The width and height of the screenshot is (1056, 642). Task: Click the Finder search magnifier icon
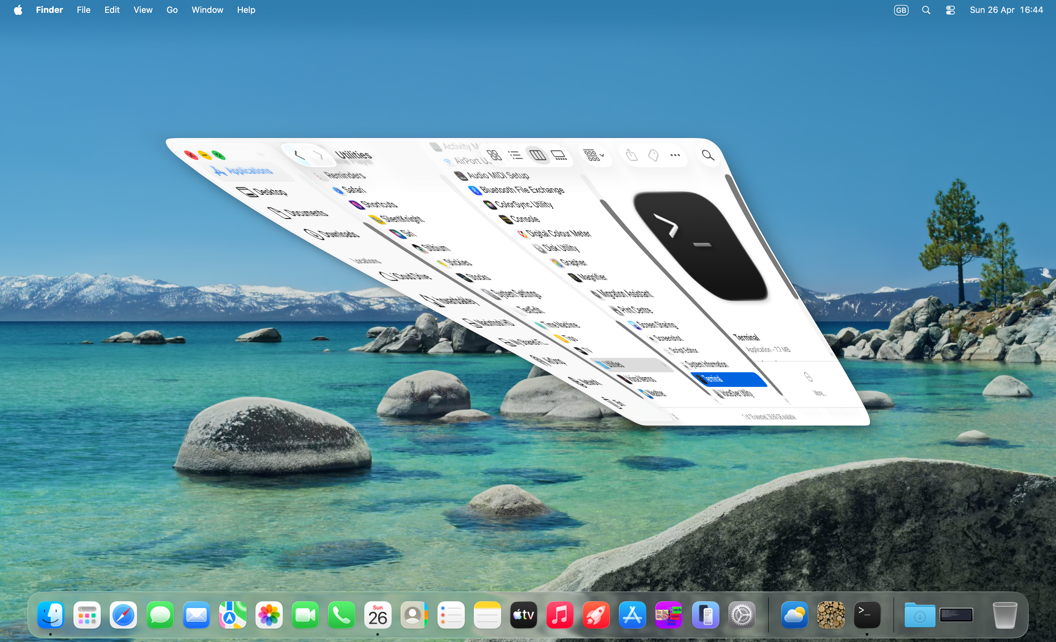(708, 155)
